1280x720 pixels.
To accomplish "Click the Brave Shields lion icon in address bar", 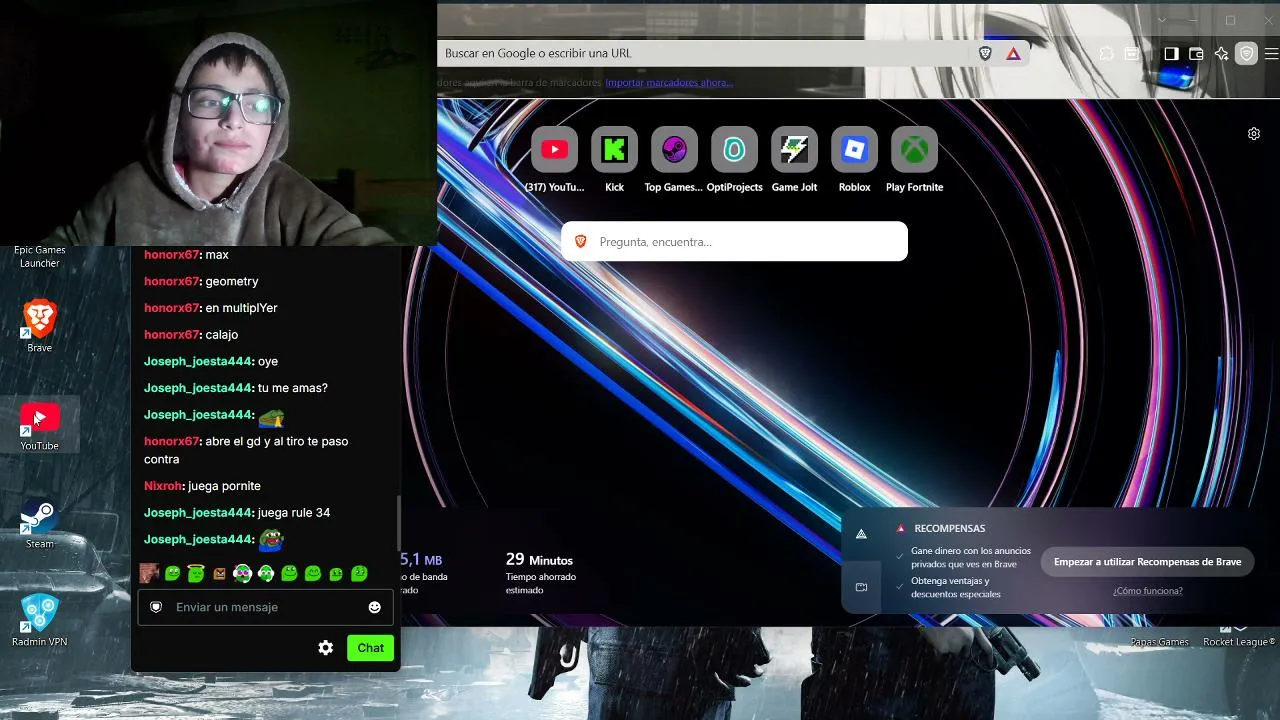I will click(x=985, y=53).
